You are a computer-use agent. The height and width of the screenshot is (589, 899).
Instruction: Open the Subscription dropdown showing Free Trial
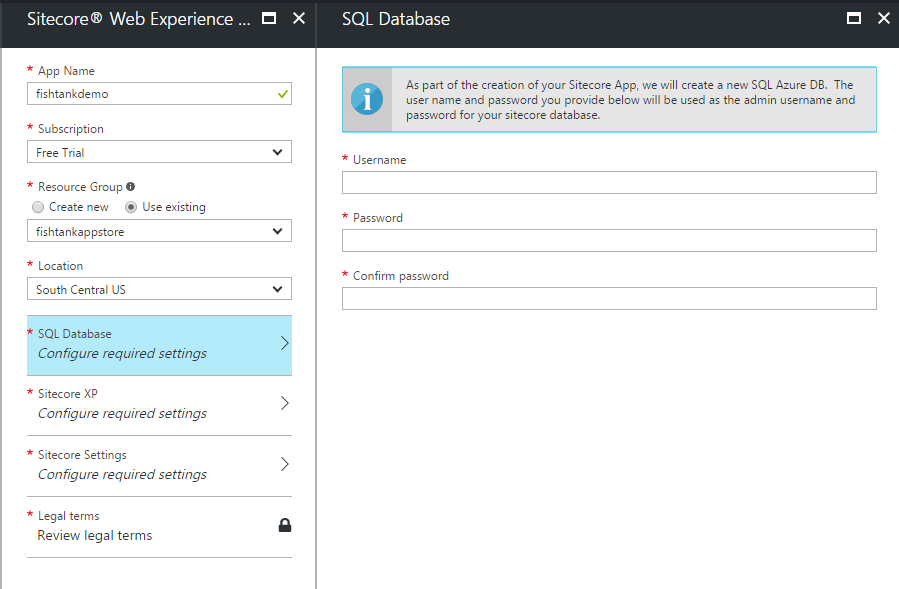pyautogui.click(x=159, y=152)
